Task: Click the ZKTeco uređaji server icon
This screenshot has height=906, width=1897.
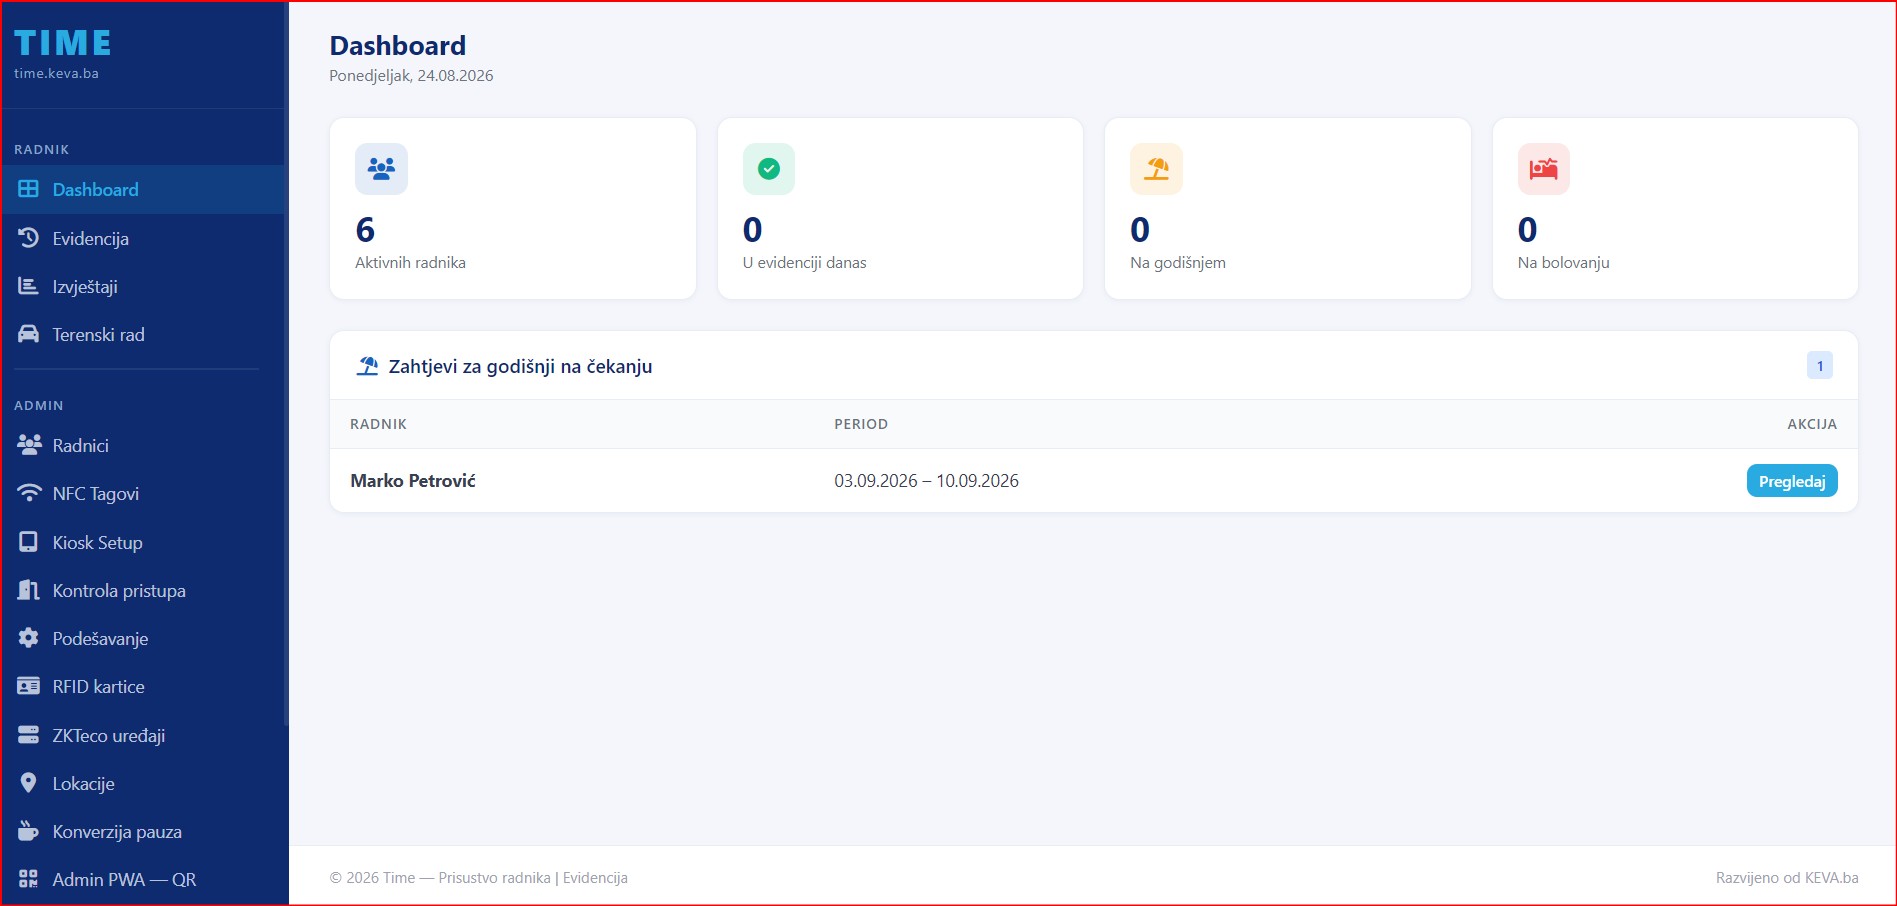Action: [x=29, y=735]
